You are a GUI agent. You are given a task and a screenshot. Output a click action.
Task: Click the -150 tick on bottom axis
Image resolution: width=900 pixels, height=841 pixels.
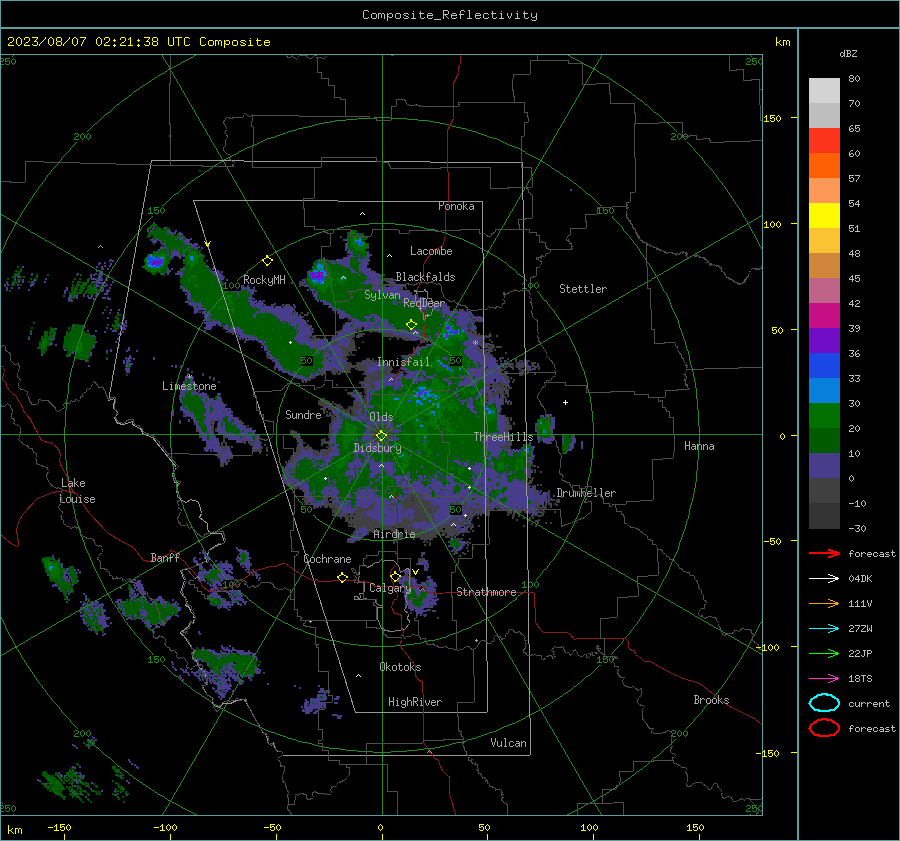point(59,827)
